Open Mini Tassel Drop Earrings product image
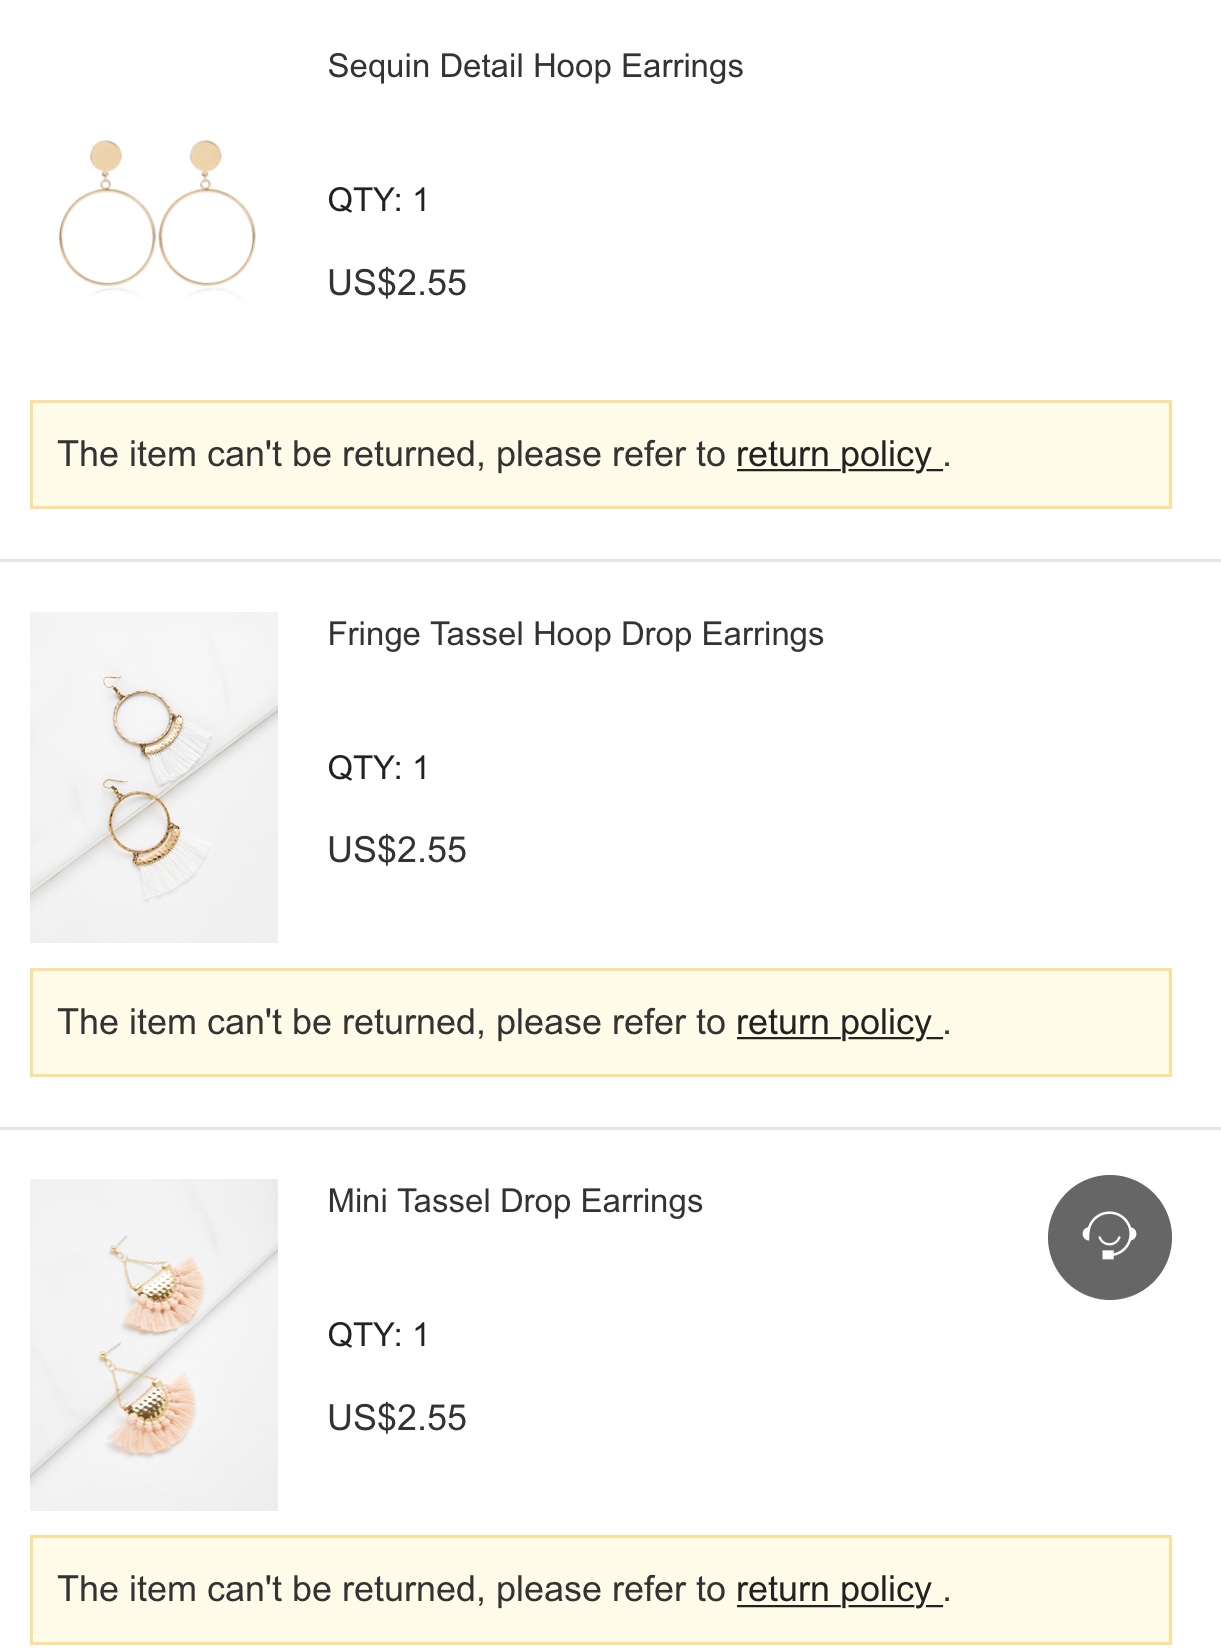This screenshot has width=1221, height=1648. click(154, 1344)
